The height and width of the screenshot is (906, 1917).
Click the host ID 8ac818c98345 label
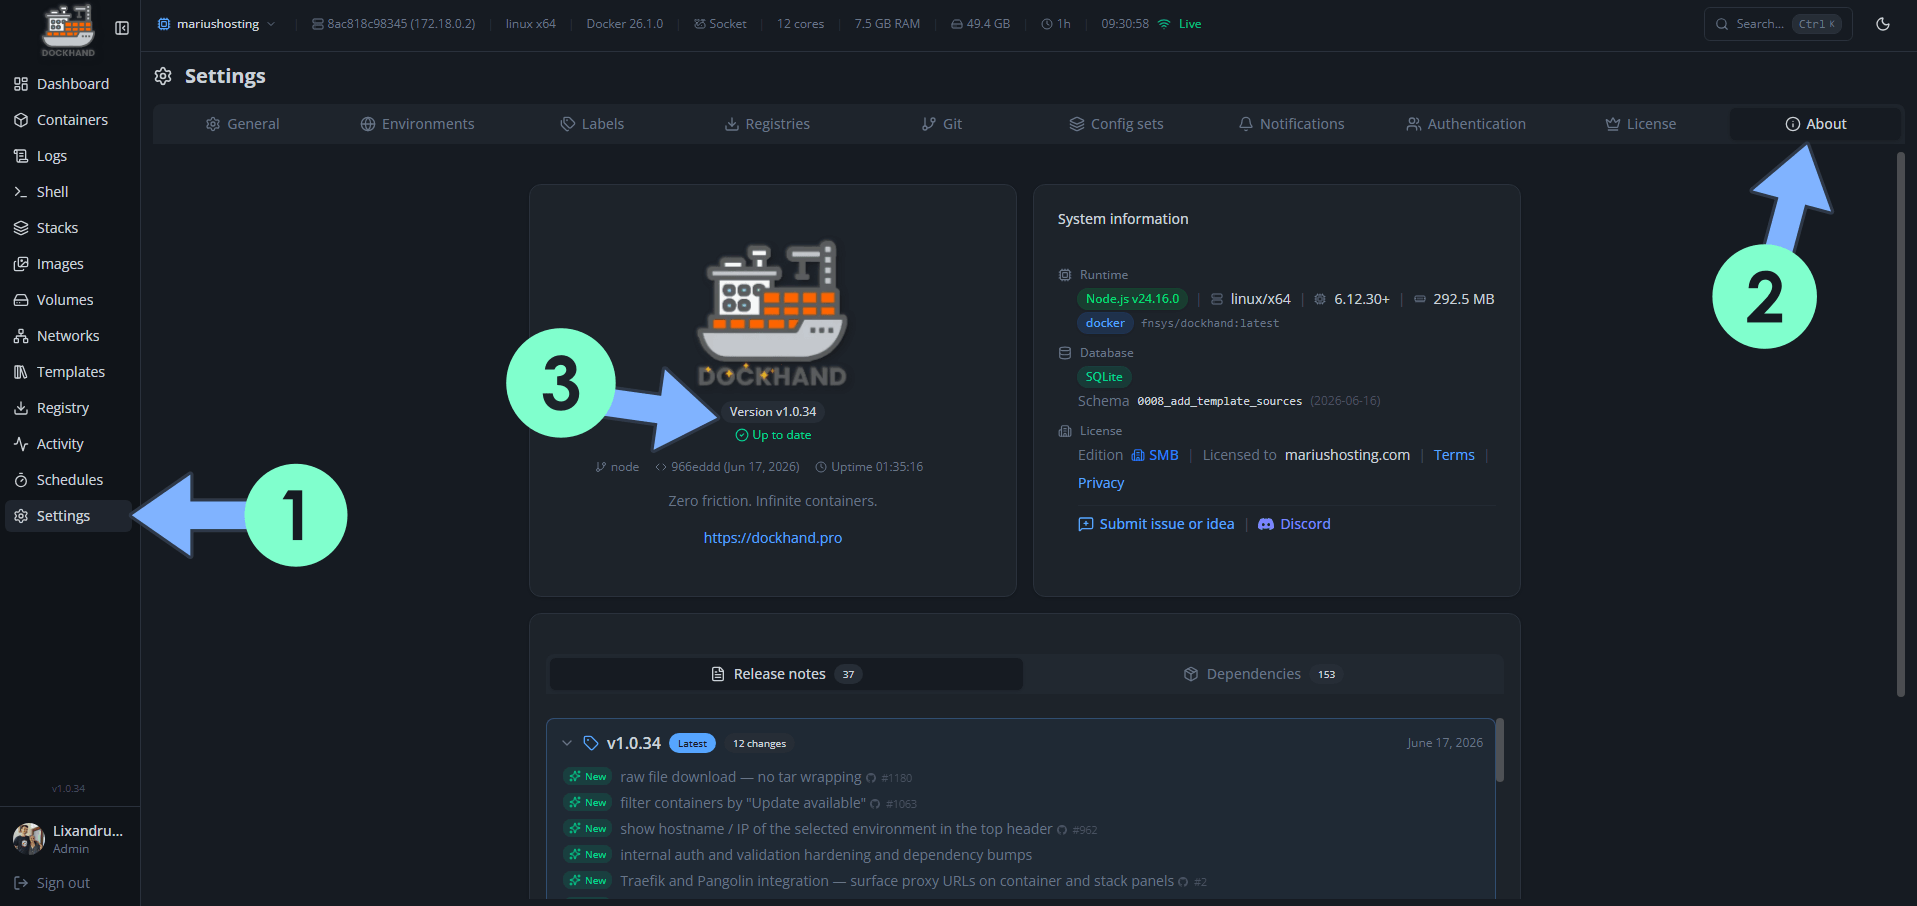pyautogui.click(x=393, y=24)
